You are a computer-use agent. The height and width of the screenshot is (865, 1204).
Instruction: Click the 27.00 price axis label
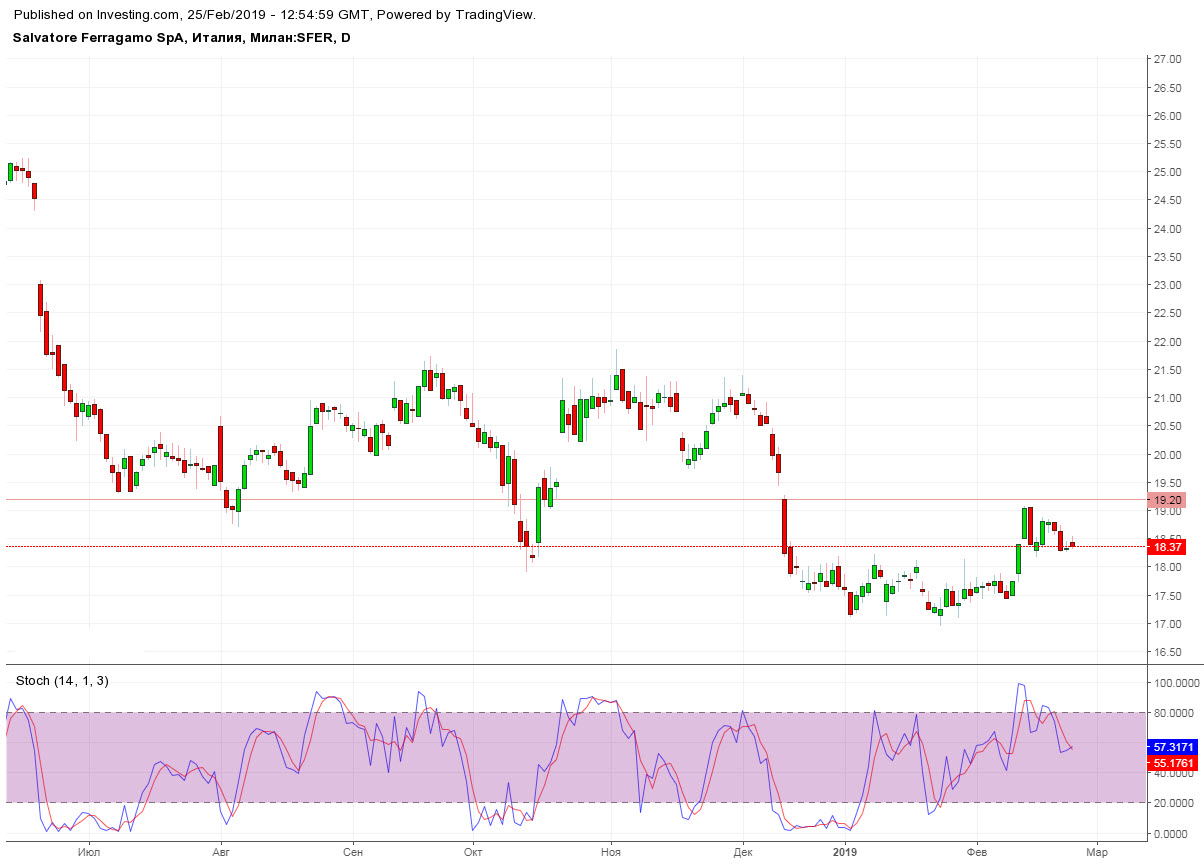pyautogui.click(x=1168, y=60)
